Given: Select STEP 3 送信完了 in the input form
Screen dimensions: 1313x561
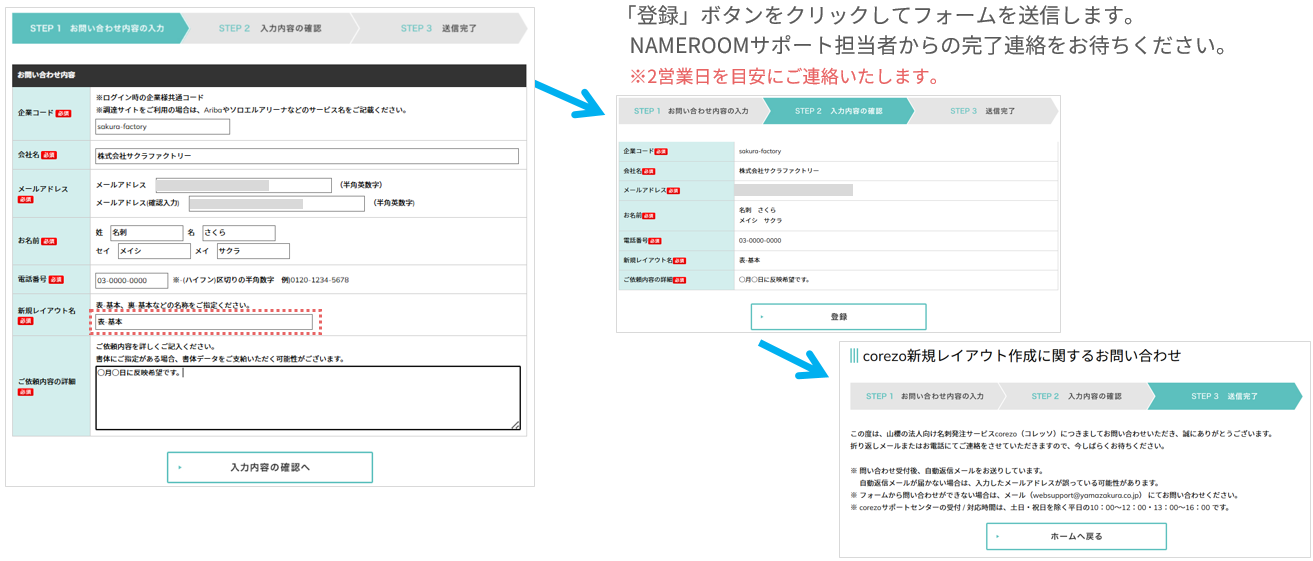Looking at the screenshot, I should [438, 28].
